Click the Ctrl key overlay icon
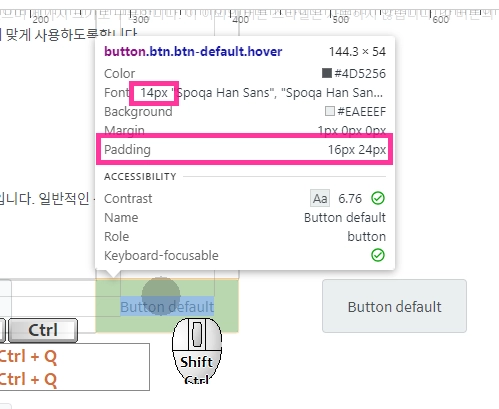 43,330
